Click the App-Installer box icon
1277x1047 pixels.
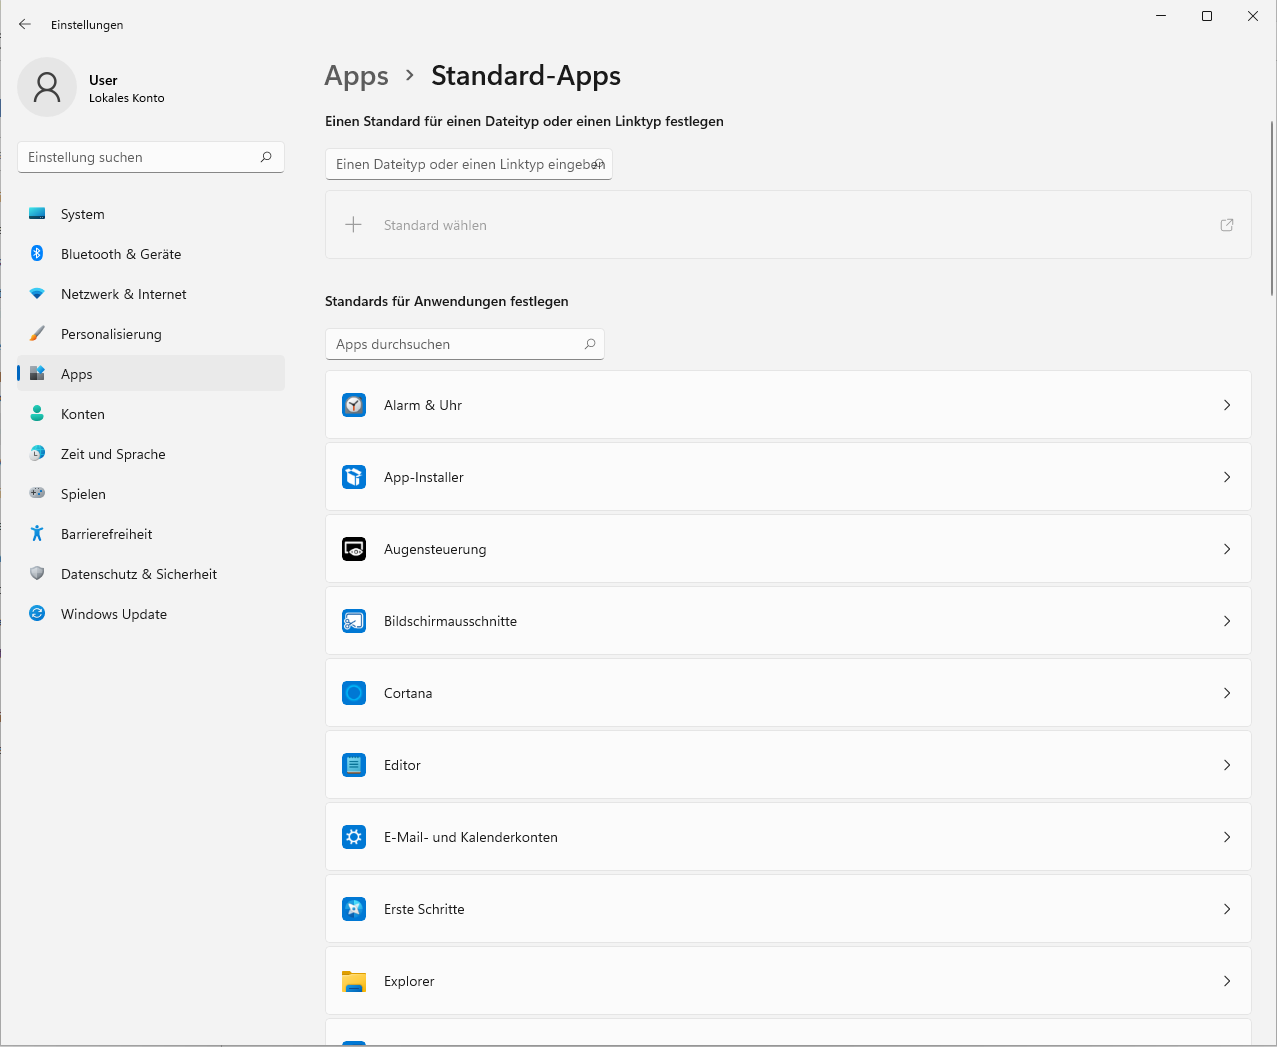[354, 477]
